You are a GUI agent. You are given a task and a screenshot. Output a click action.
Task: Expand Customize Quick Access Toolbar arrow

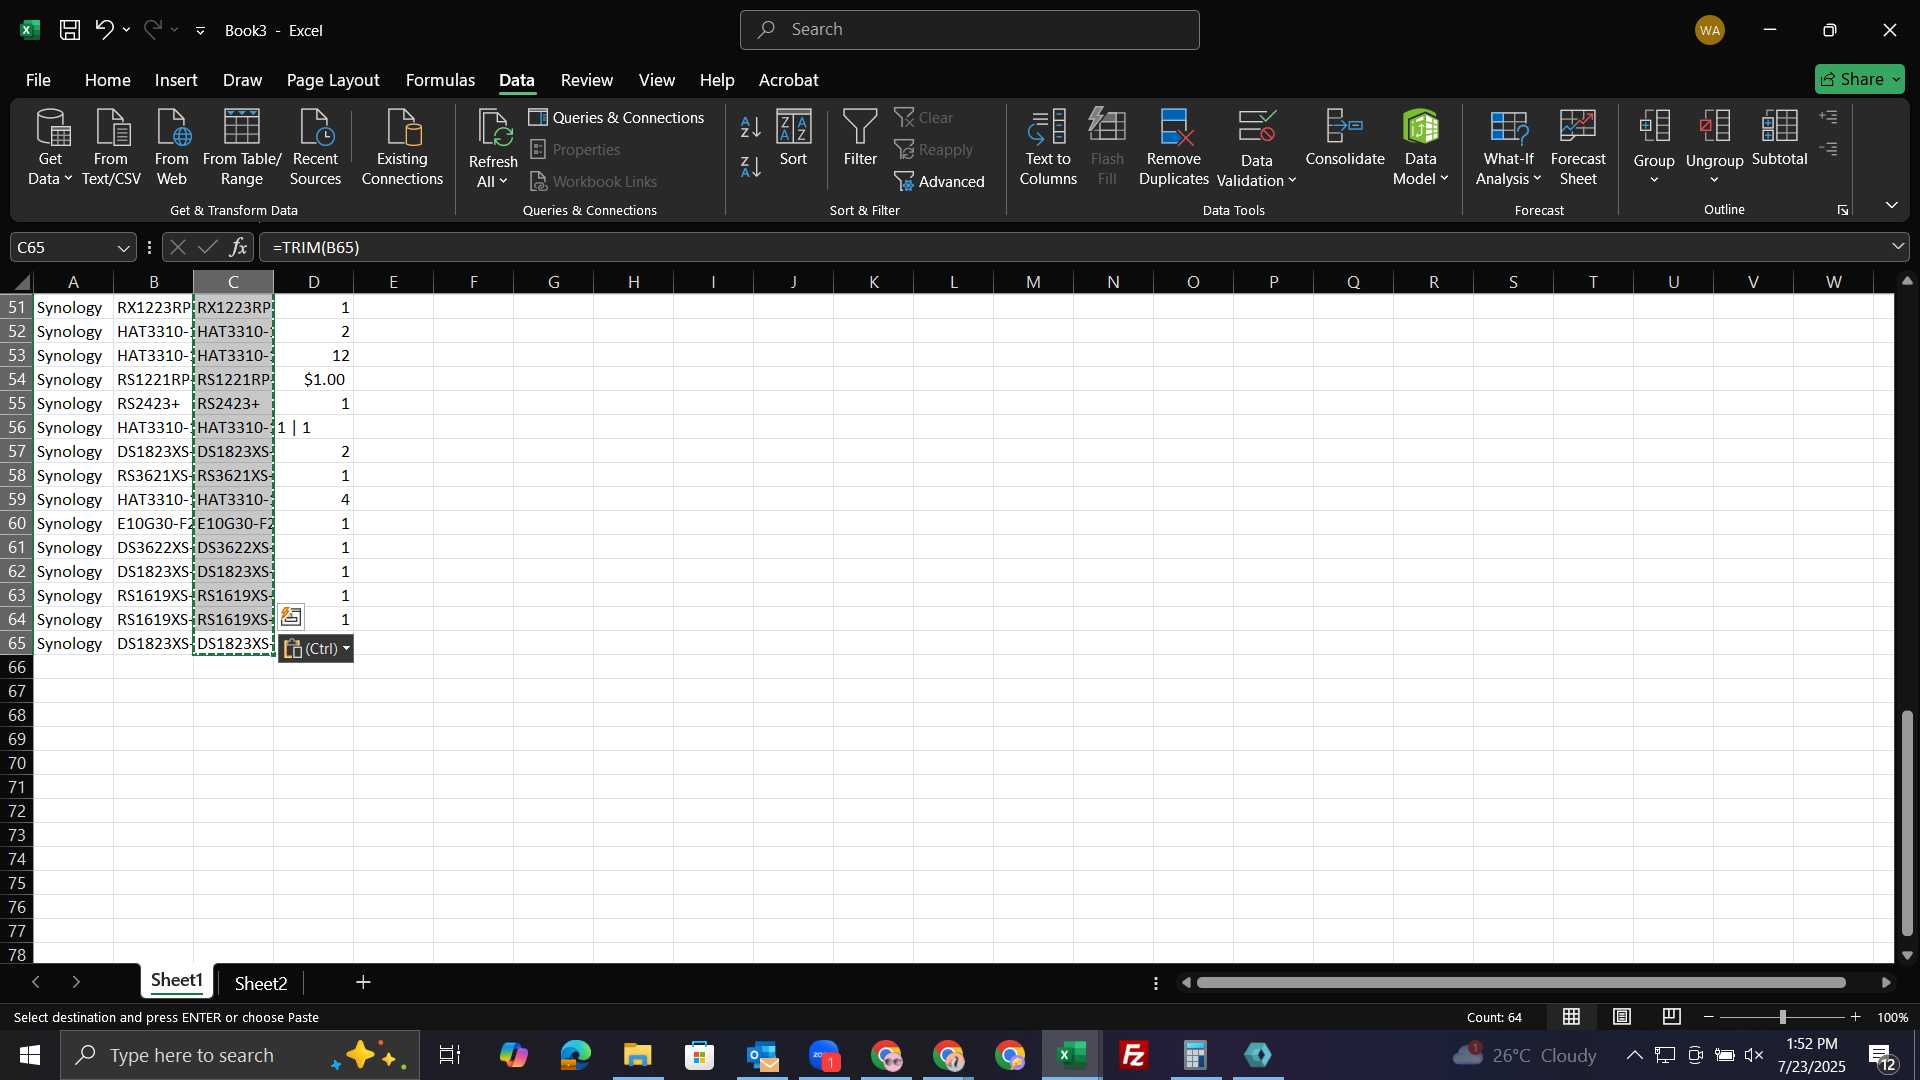pos(200,31)
